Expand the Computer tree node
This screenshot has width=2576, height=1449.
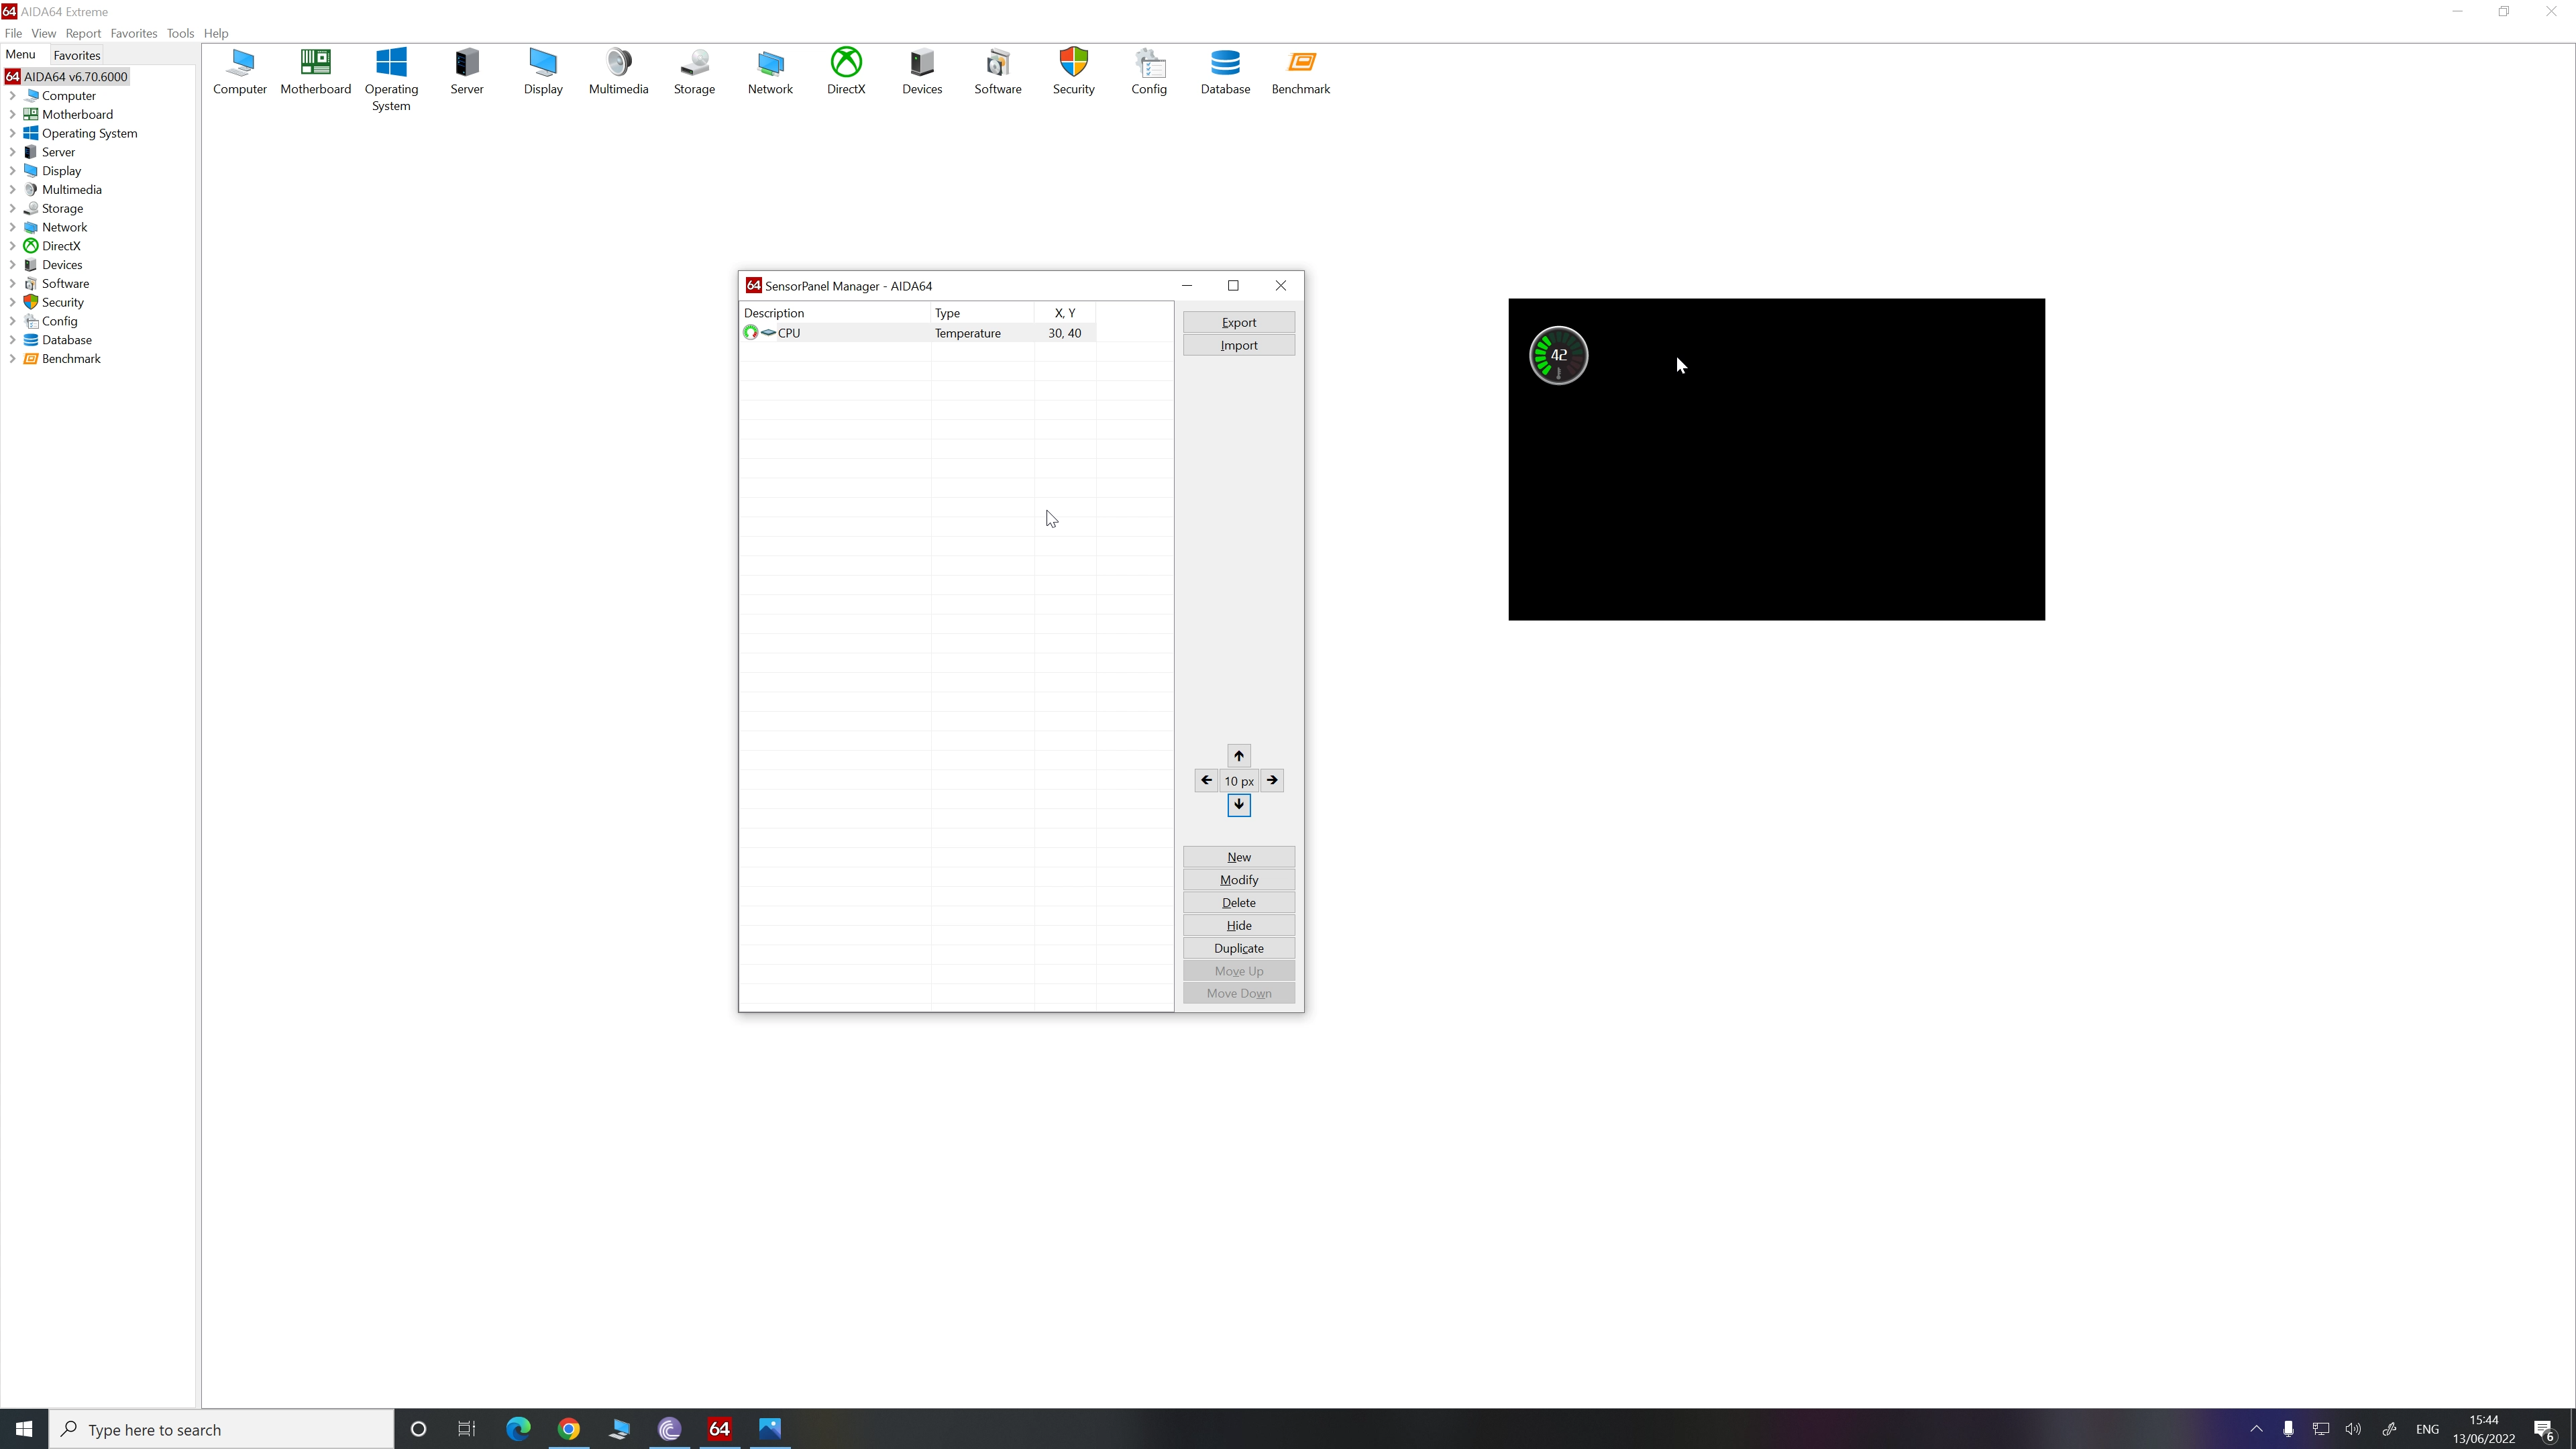(12, 96)
